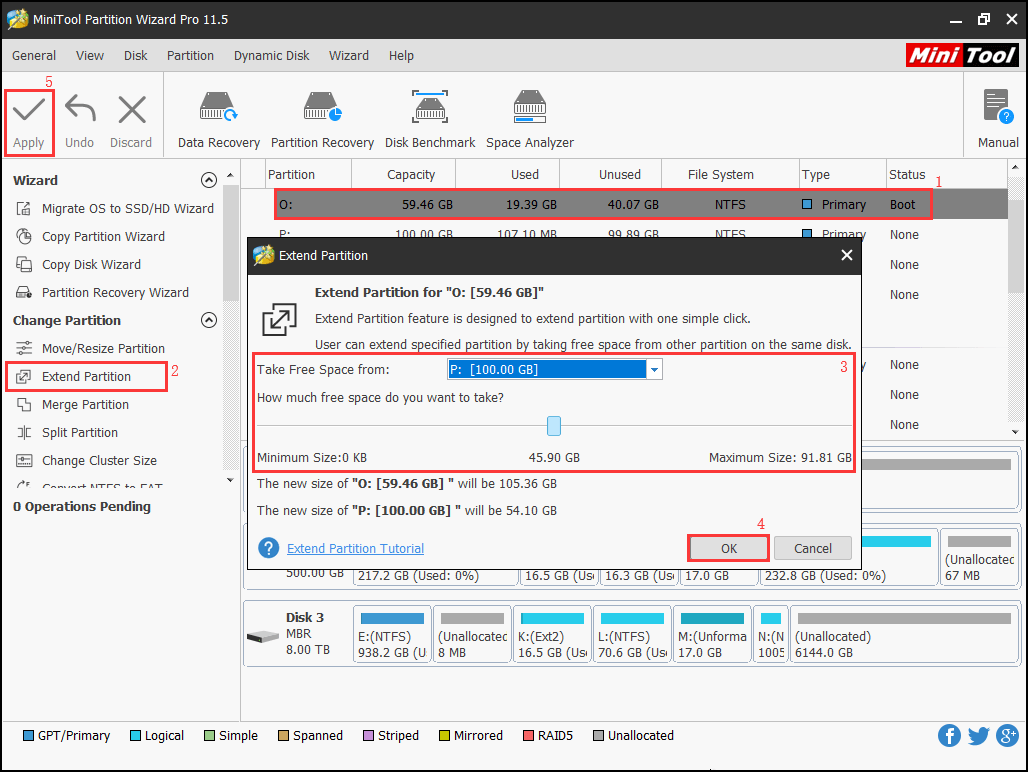1028x772 pixels.
Task: Click Migrate OS to SSD/HD Wizard icon
Action: pos(24,208)
